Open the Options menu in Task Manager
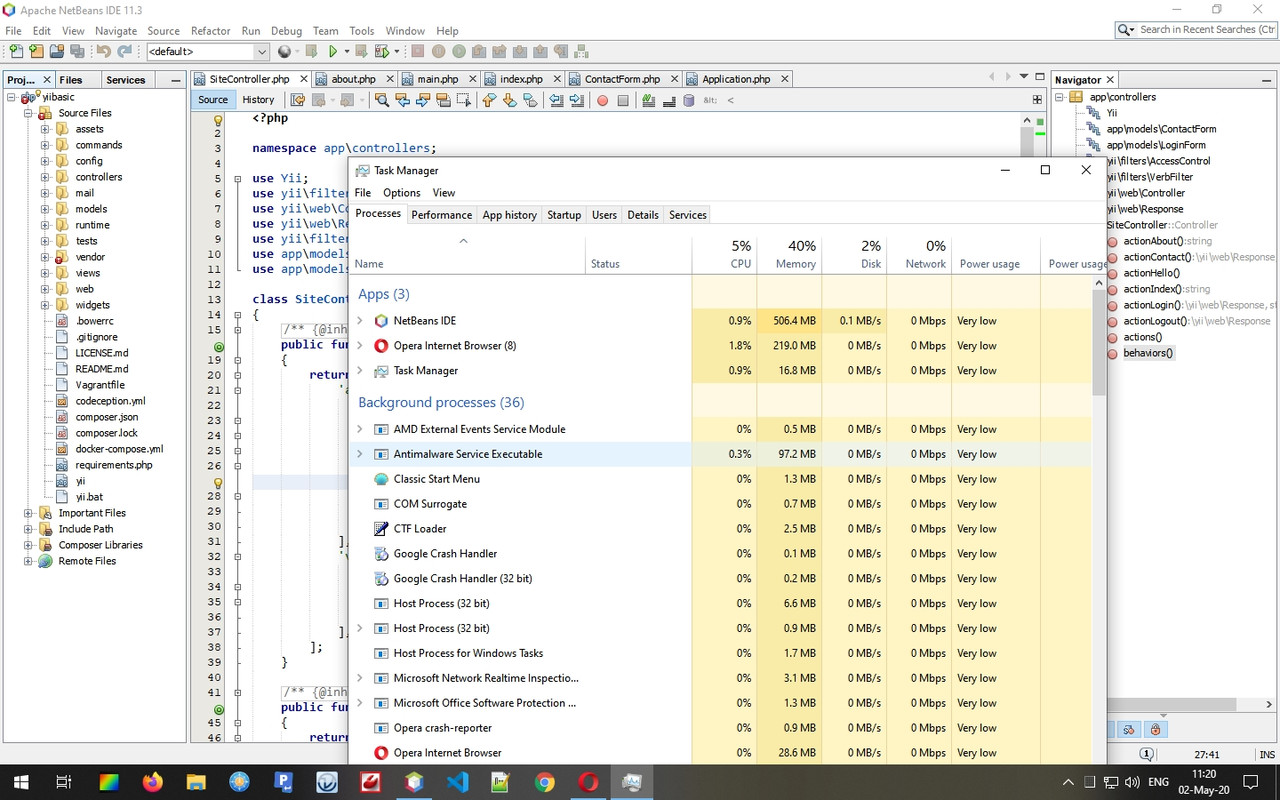The image size is (1280, 800). 402,193
